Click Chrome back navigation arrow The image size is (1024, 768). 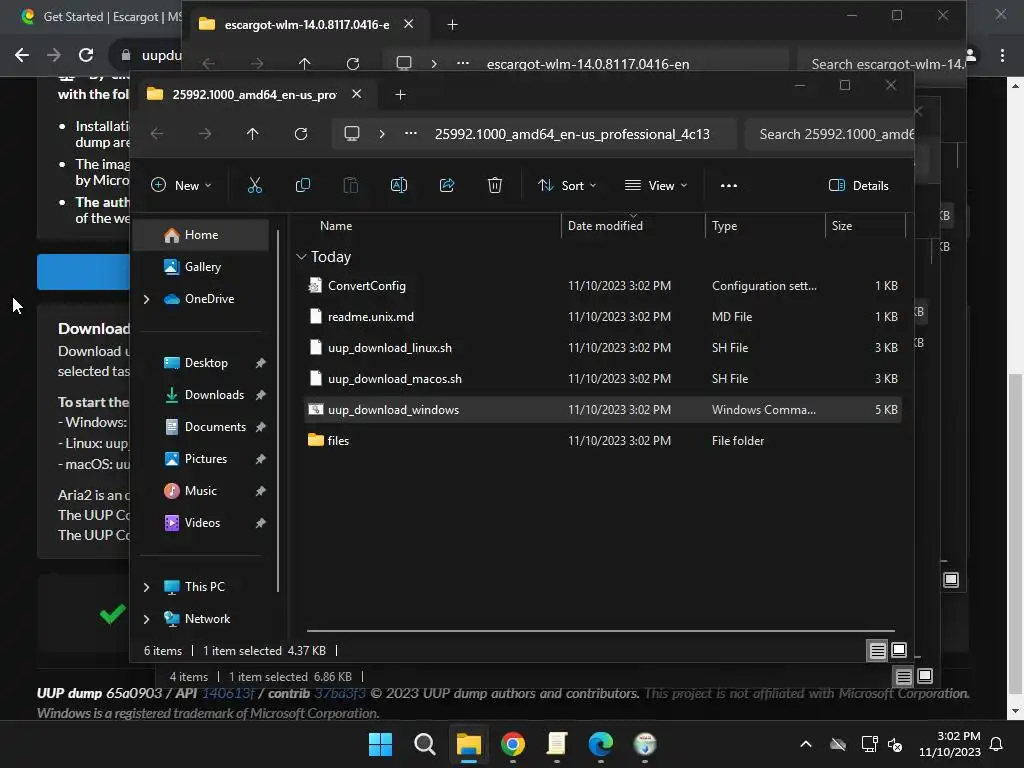point(22,55)
